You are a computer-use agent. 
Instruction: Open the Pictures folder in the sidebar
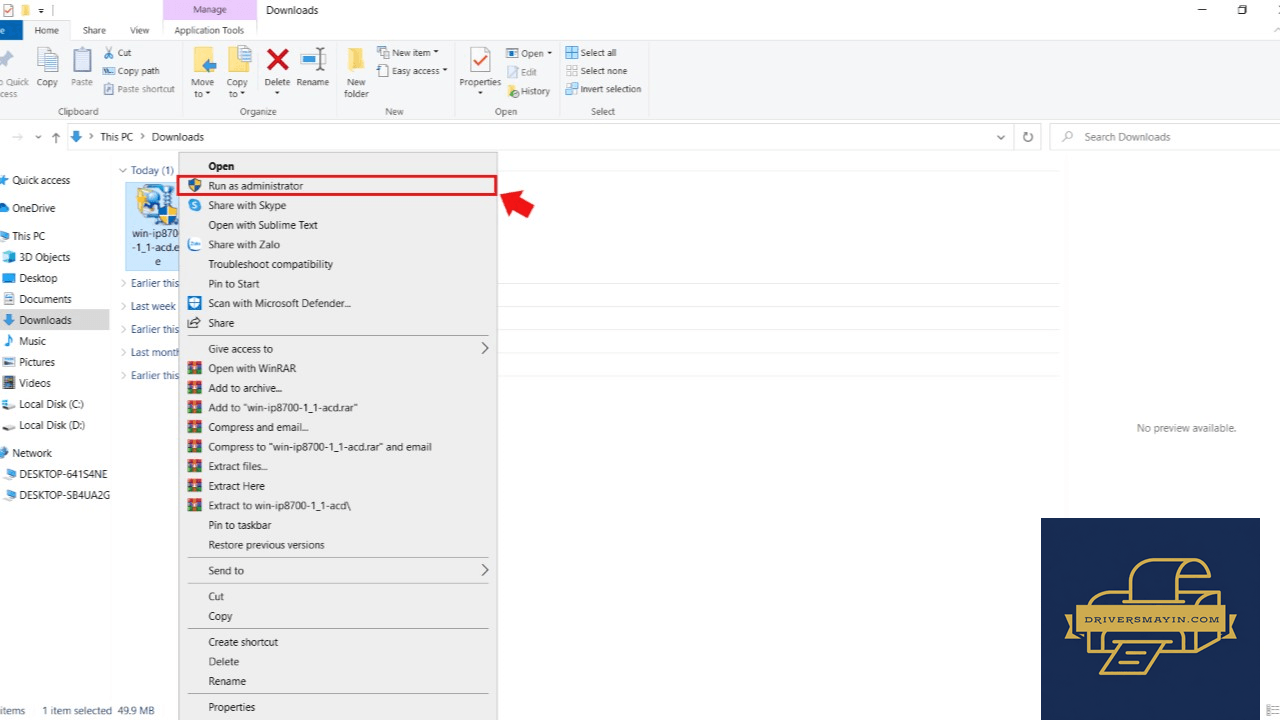pyautogui.click(x=37, y=362)
